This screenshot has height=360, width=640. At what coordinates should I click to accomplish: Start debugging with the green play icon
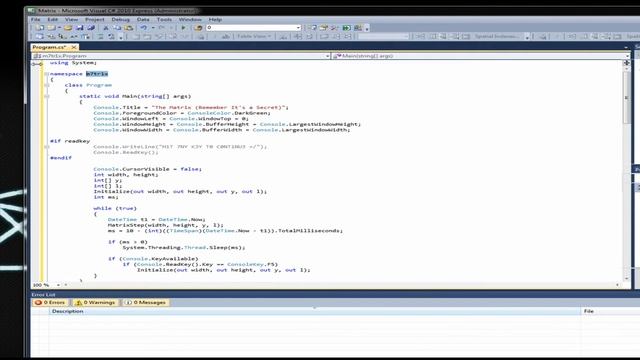[183, 28]
